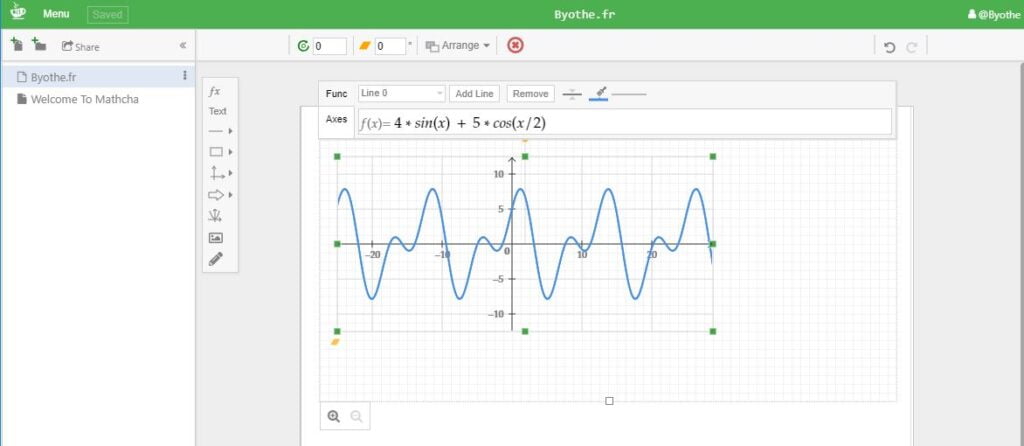Click the f(x) formula input field

624,123
